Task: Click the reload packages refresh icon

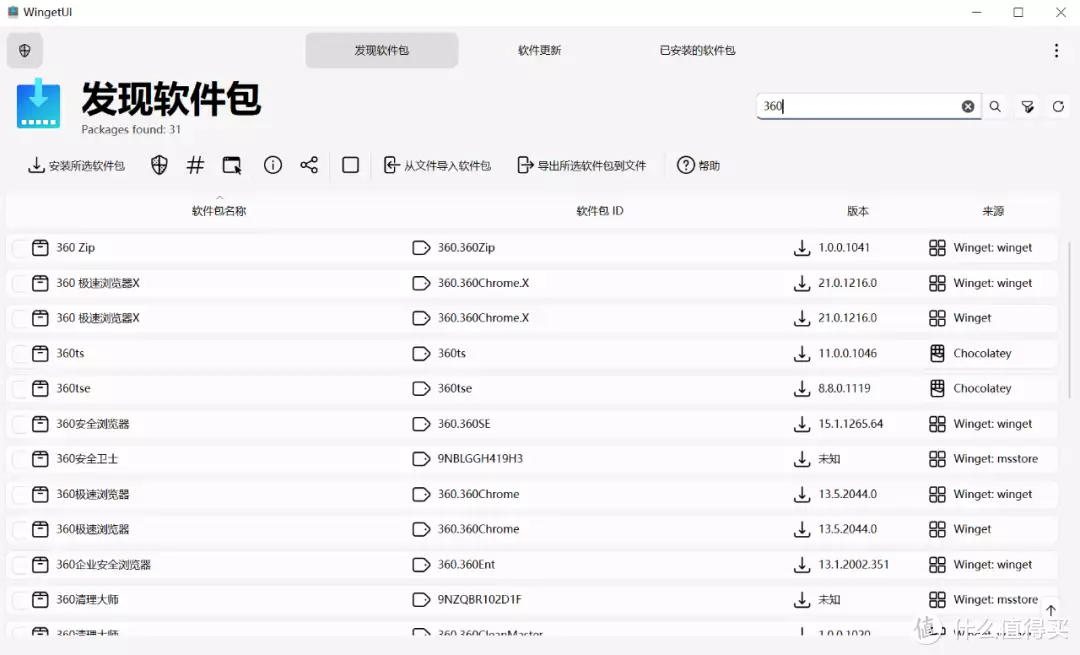Action: point(1058,107)
